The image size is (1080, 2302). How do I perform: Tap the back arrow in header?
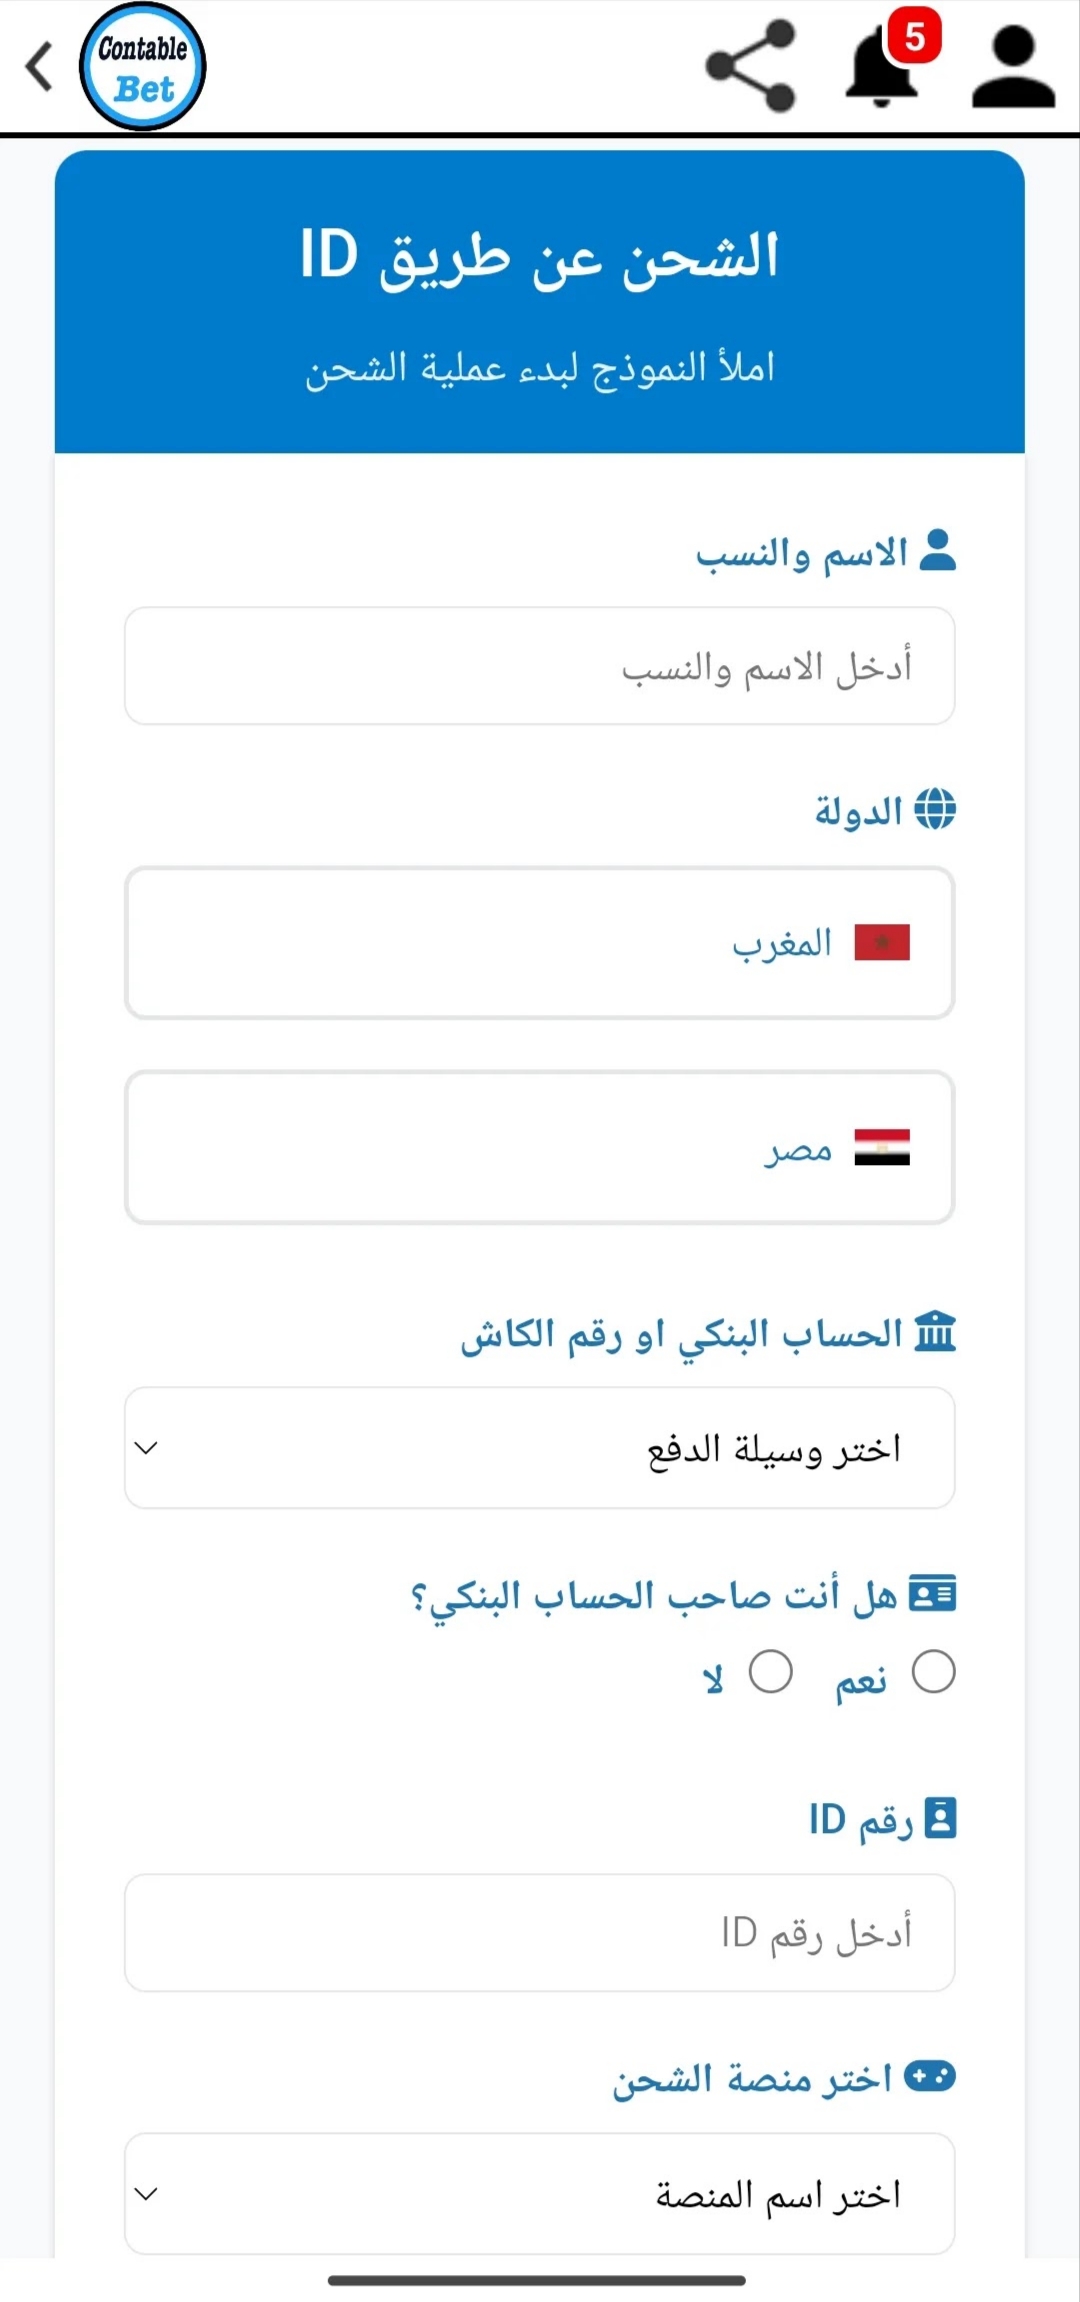(39, 67)
